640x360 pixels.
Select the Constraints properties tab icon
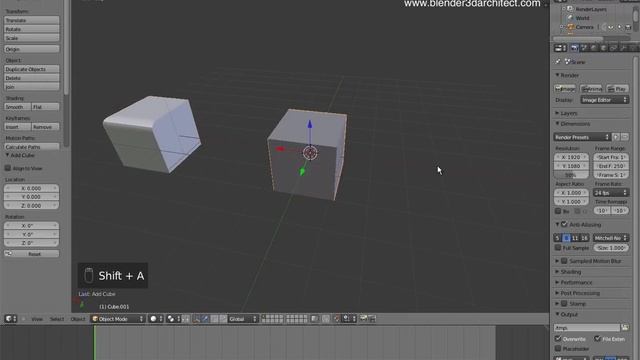[613, 48]
